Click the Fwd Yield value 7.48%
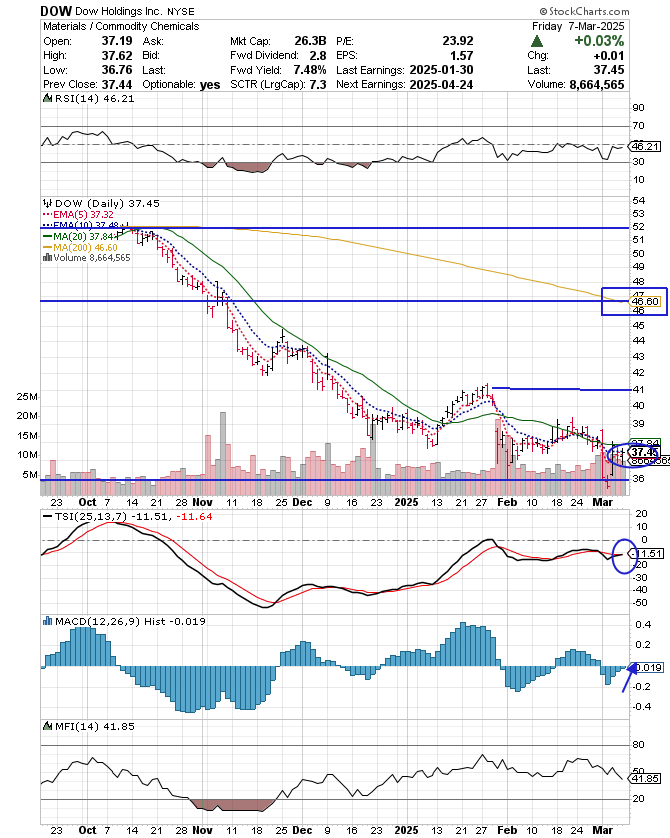The height and width of the screenshot is (838, 670). (310, 70)
